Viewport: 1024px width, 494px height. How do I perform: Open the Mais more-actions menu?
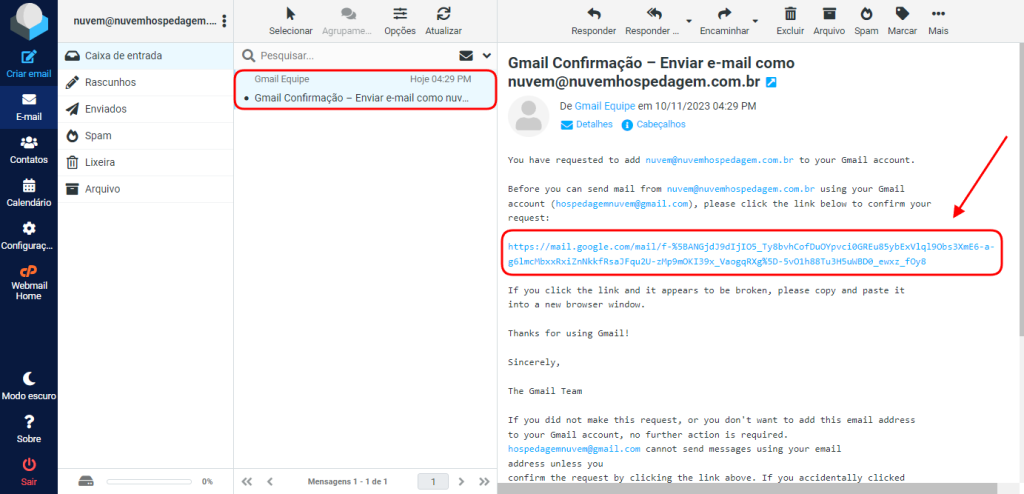coord(938,21)
